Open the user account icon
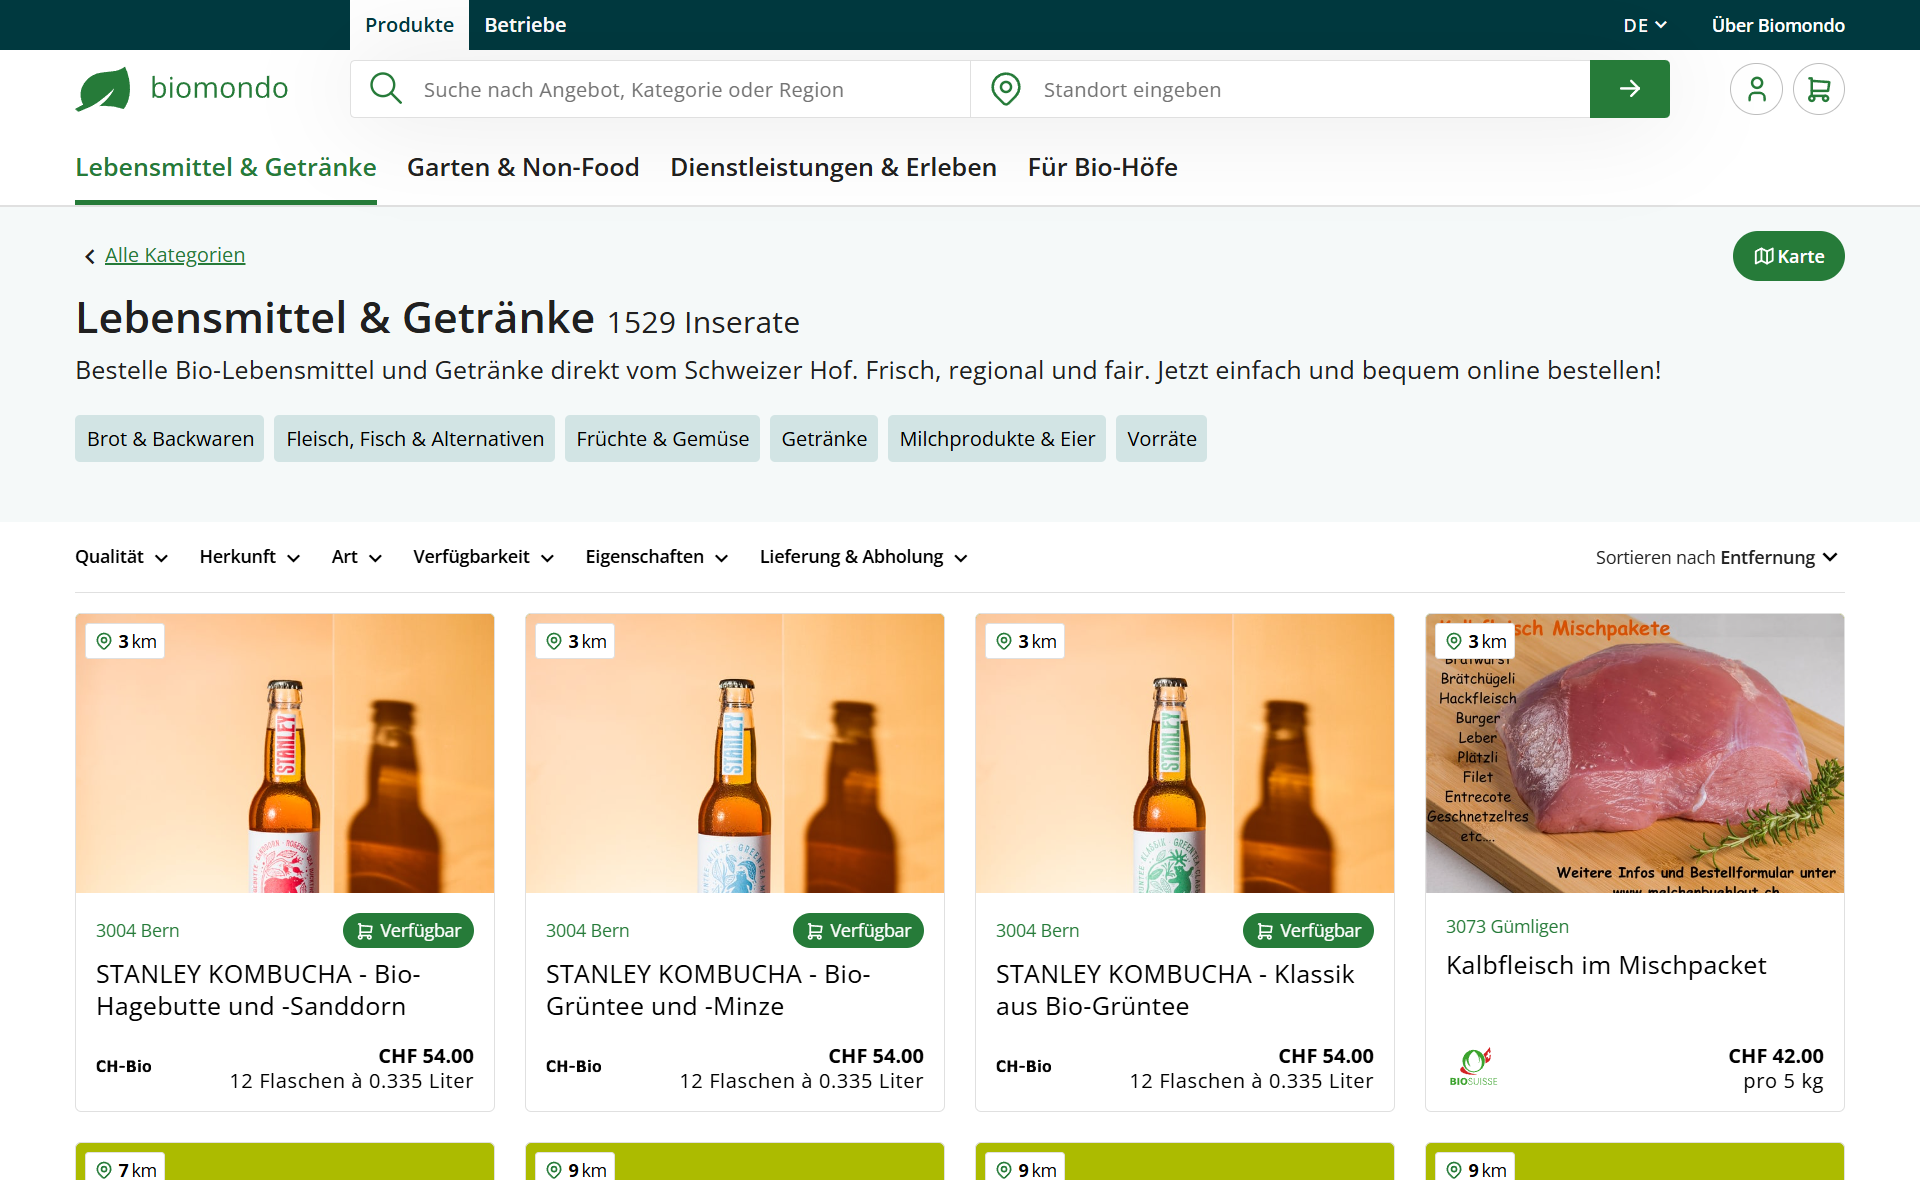 [x=1756, y=89]
